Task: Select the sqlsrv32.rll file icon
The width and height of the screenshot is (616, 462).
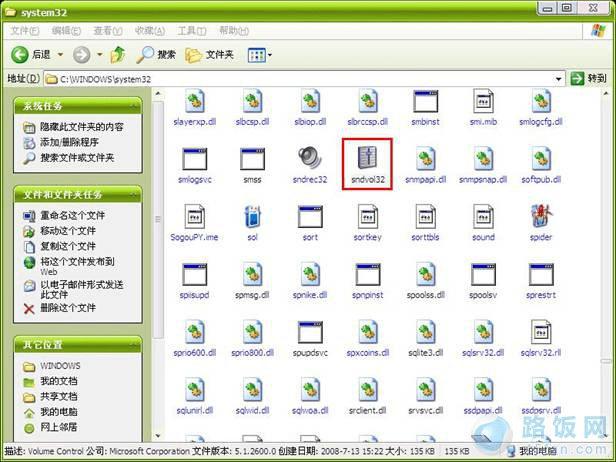Action: click(541, 332)
